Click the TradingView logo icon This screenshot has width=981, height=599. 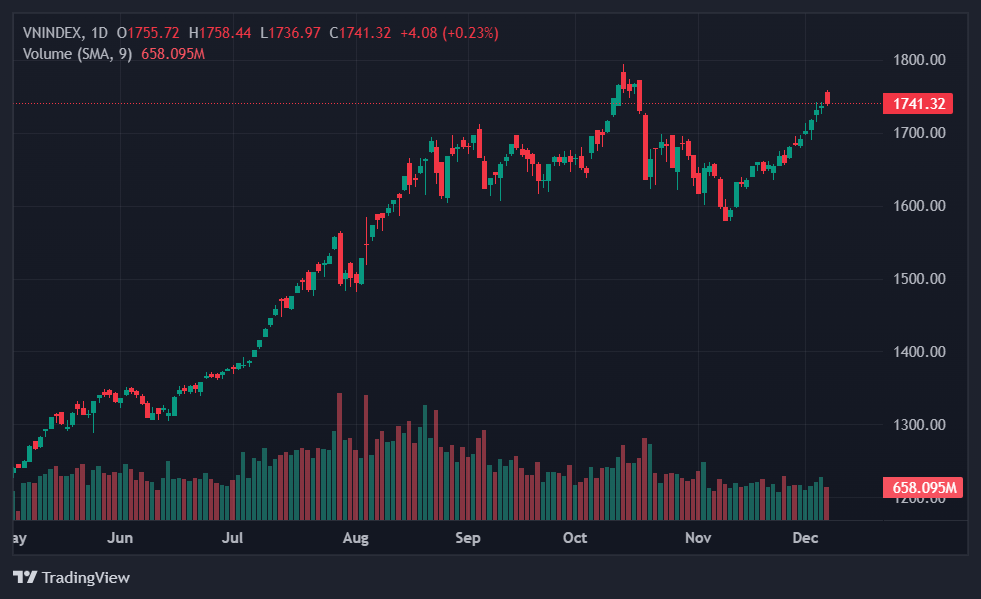25,578
